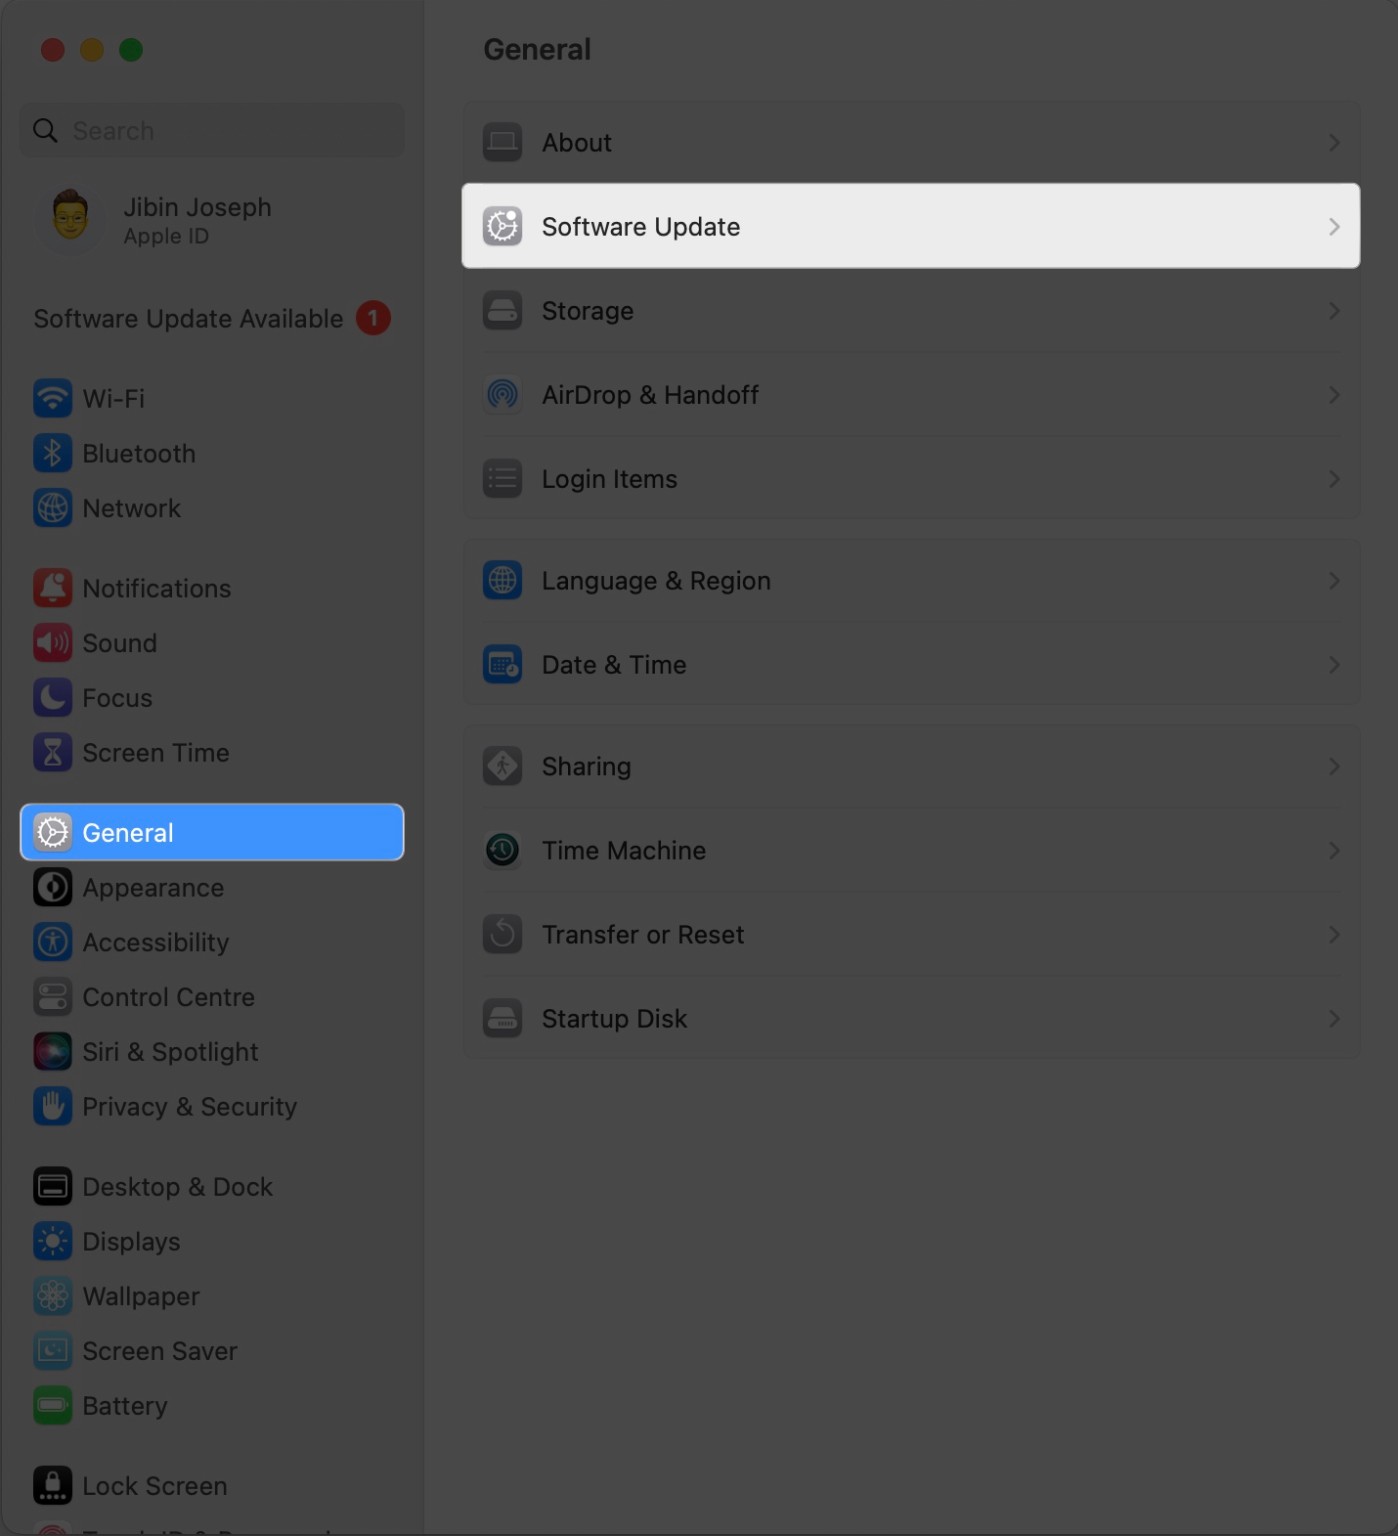Click the Date & Time calendar icon
Image resolution: width=1398 pixels, height=1536 pixels.
[502, 664]
